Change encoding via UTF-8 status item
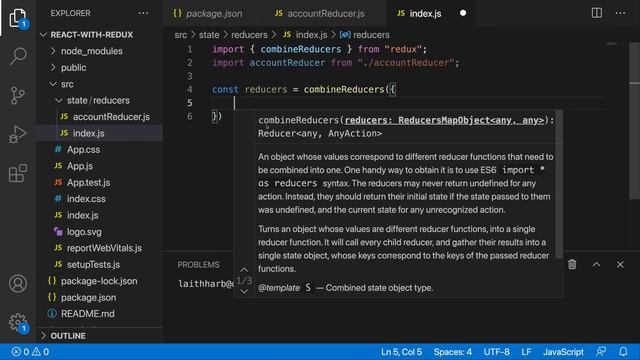 coord(496,352)
